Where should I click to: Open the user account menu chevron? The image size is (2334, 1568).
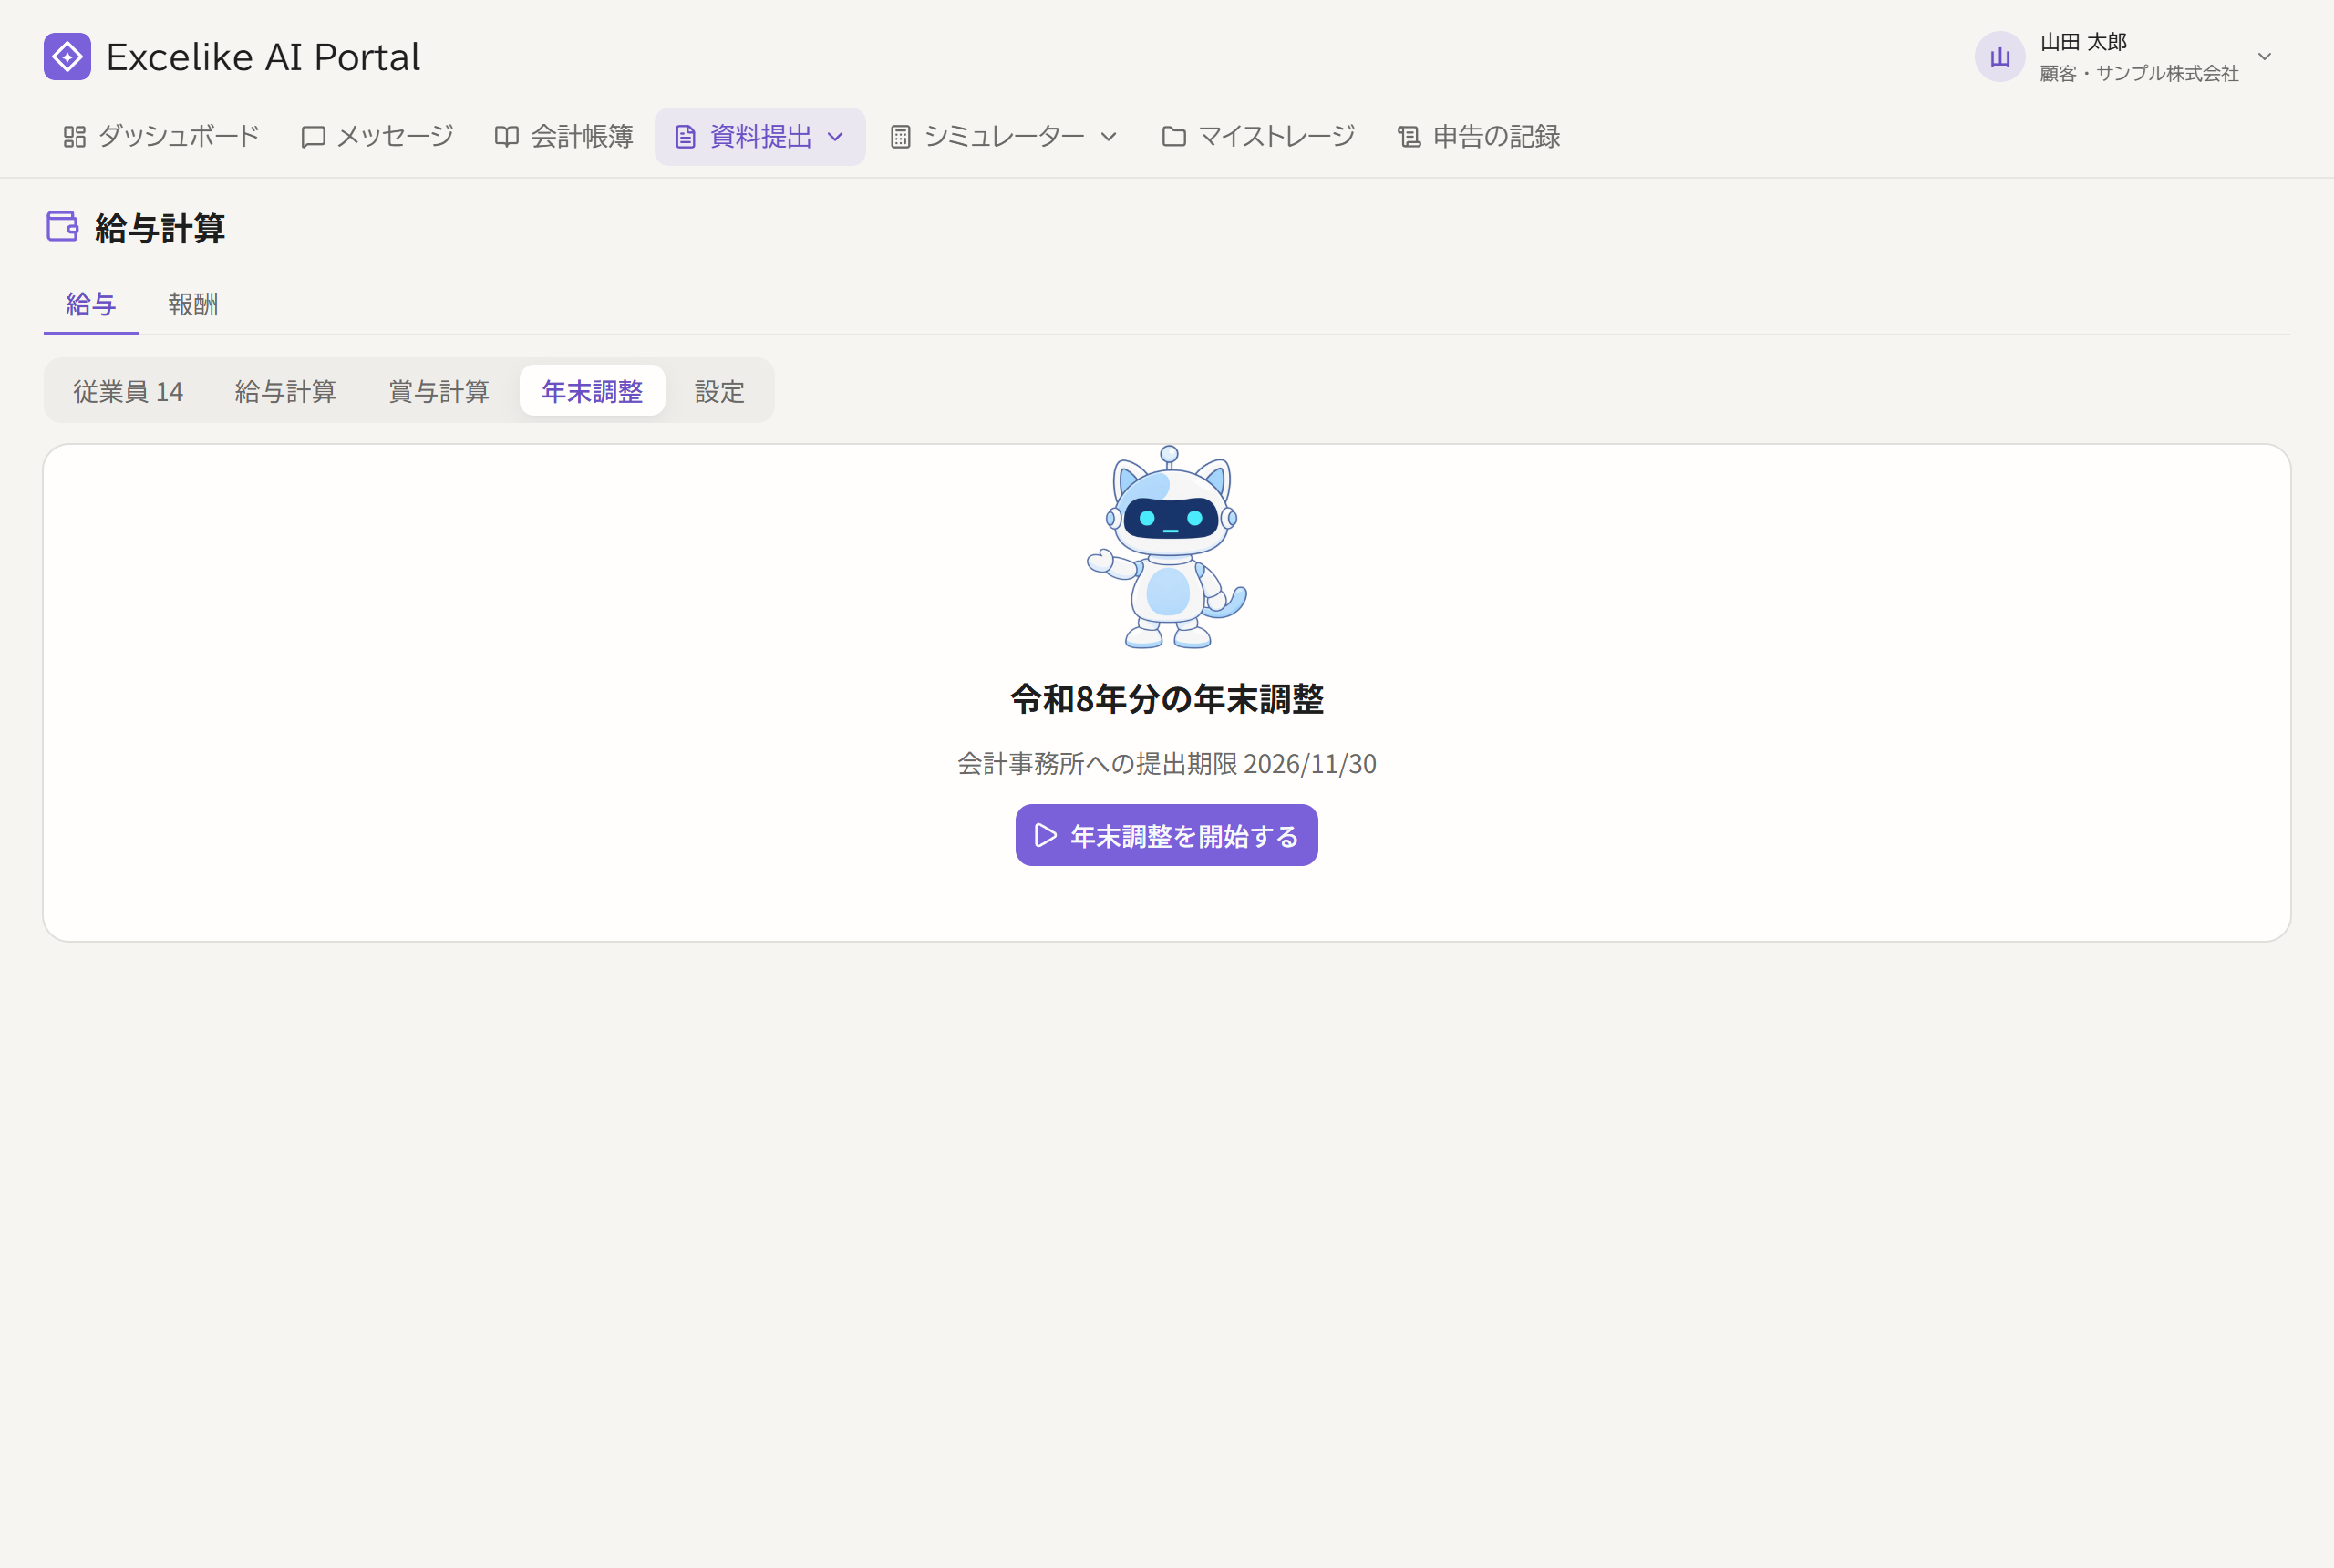point(2265,57)
